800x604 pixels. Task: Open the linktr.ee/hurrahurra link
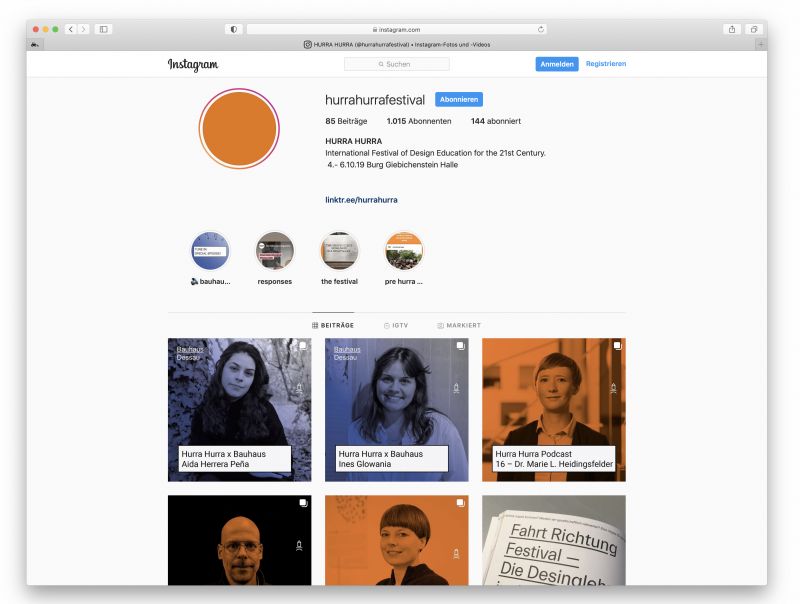(x=361, y=200)
